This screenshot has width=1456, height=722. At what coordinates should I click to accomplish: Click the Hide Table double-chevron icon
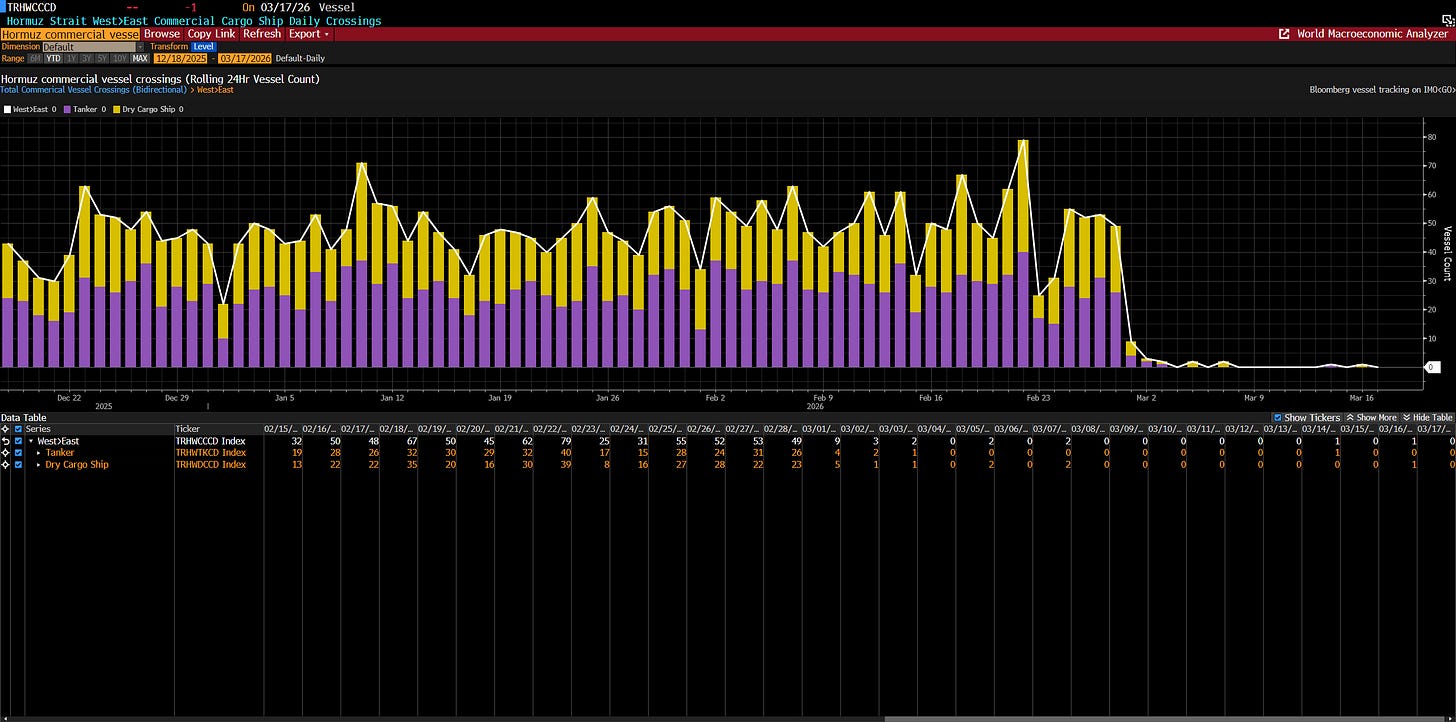[x=1407, y=418]
